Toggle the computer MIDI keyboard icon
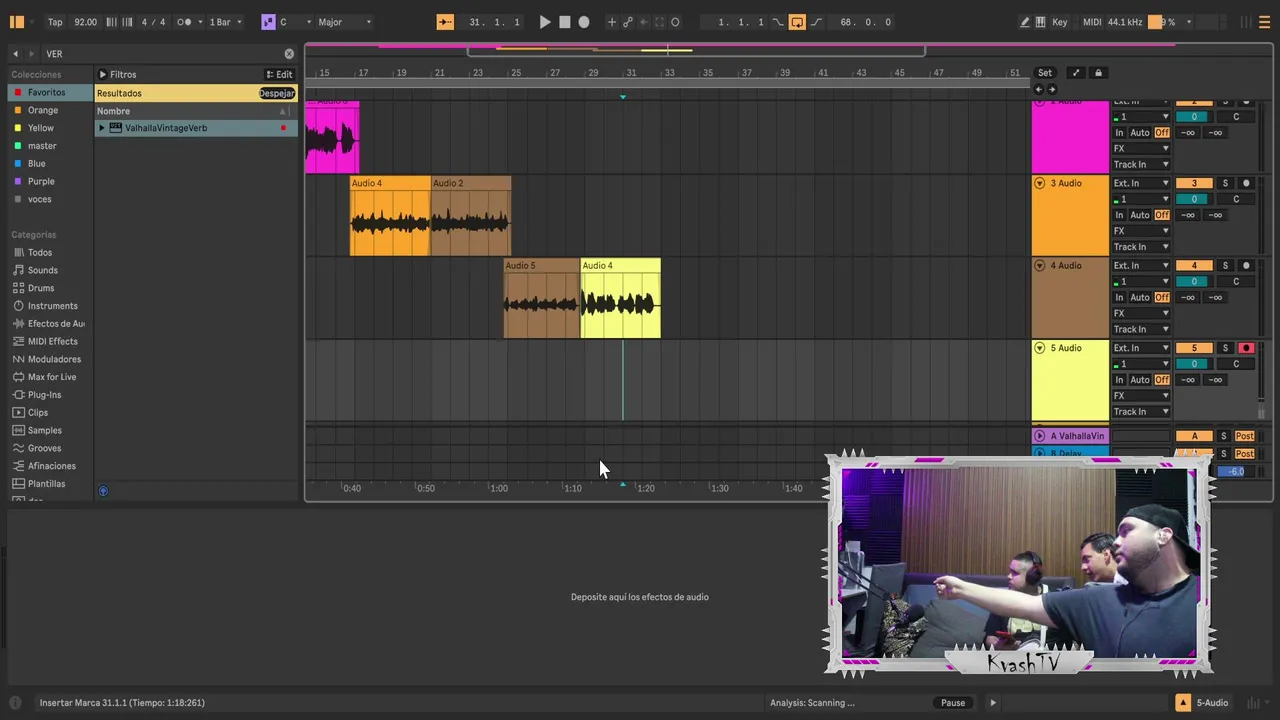 pyautogui.click(x=1041, y=22)
